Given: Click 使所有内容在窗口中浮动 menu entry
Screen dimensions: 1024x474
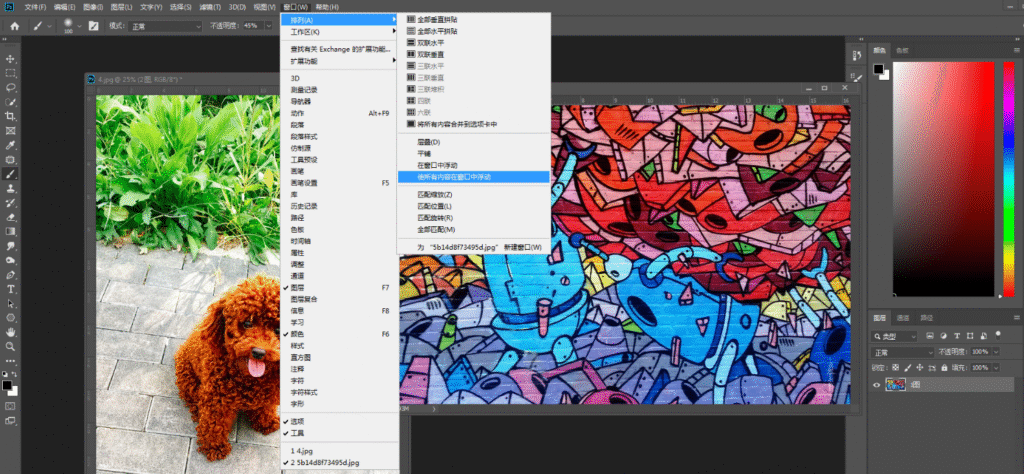Looking at the screenshot, I should tap(473, 176).
